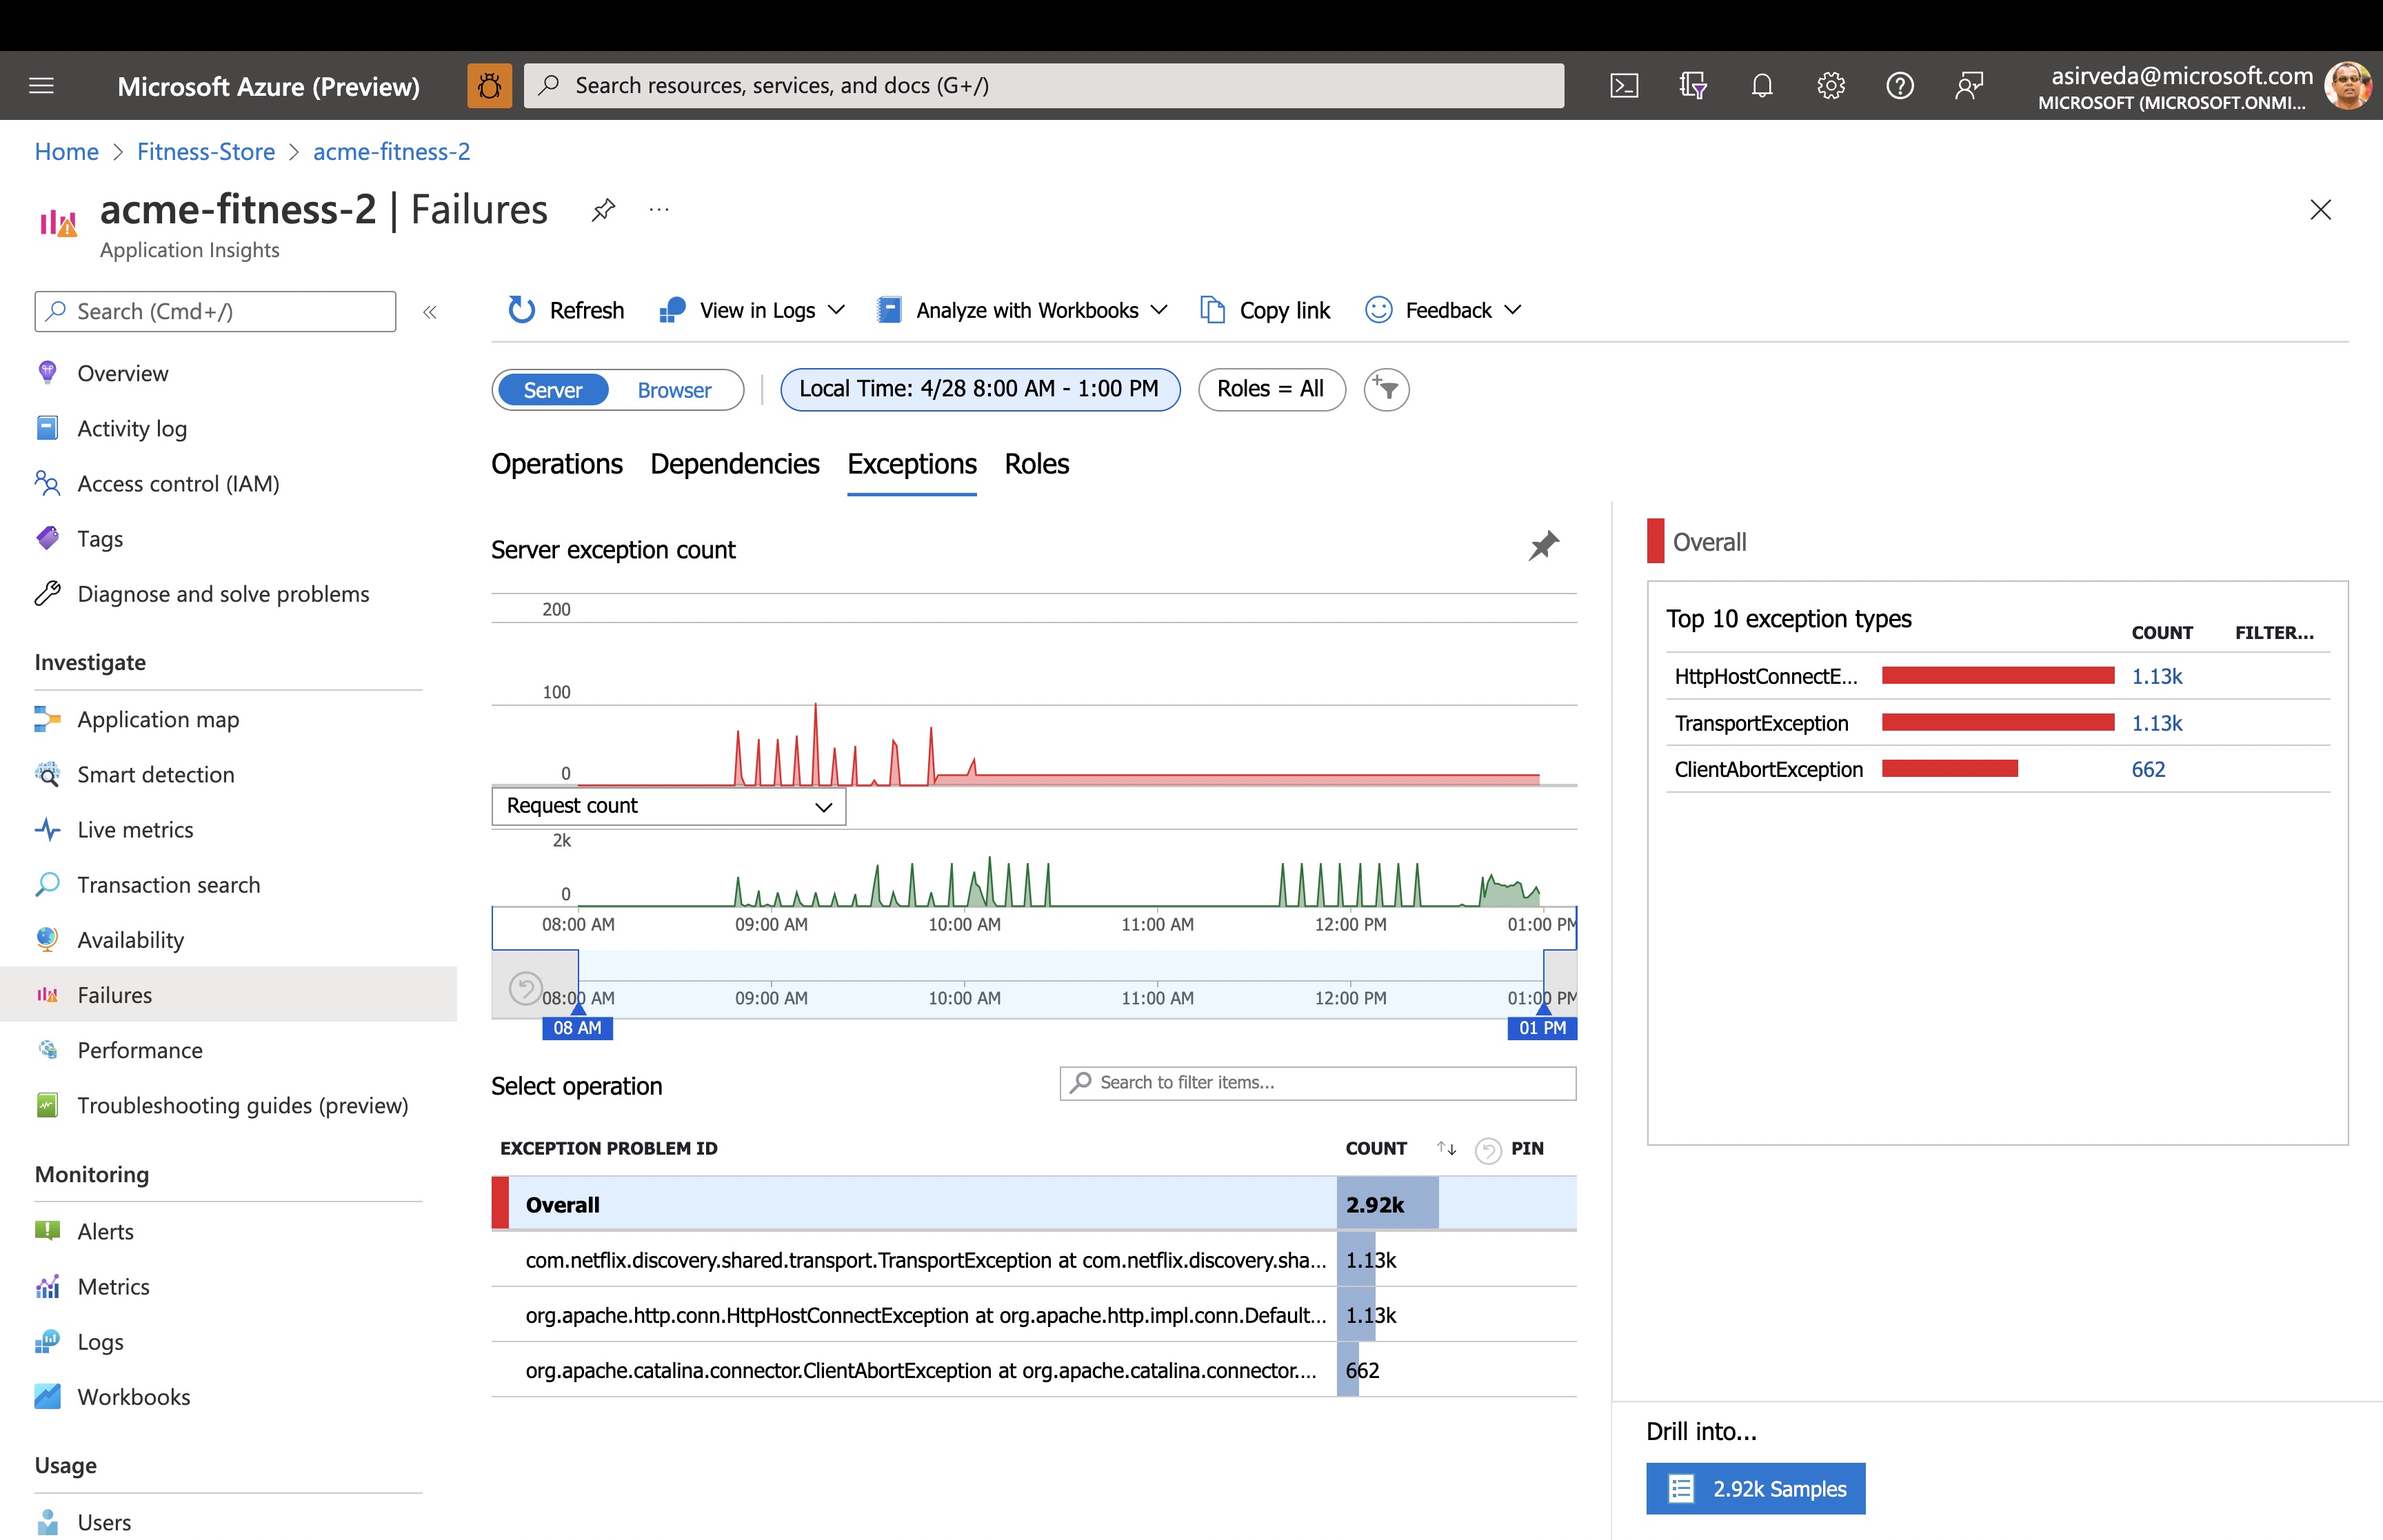The height and width of the screenshot is (1540, 2383).
Task: Open Cloud Shell from top bar
Action: pyautogui.click(x=1623, y=86)
